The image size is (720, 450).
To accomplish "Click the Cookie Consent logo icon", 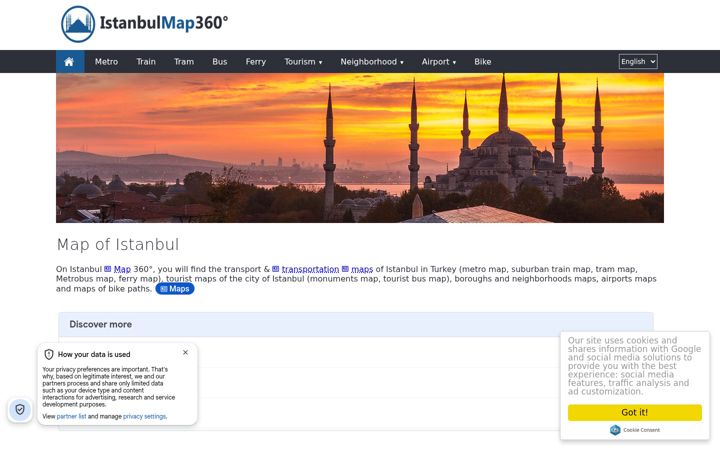I will (x=615, y=430).
